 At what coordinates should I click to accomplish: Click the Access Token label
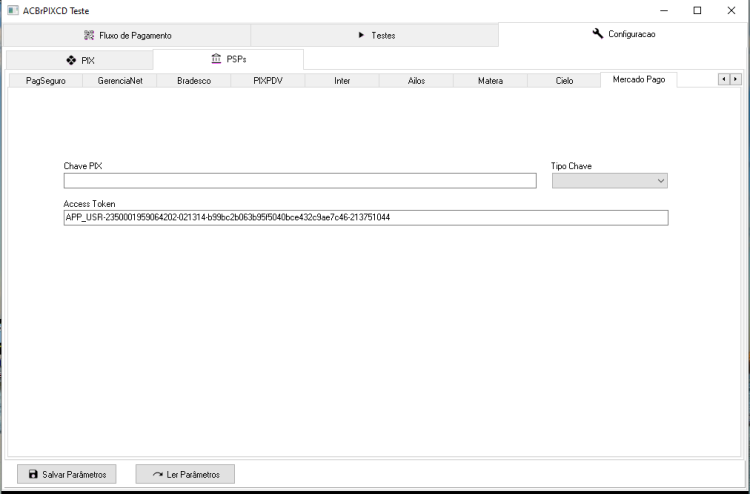89,204
